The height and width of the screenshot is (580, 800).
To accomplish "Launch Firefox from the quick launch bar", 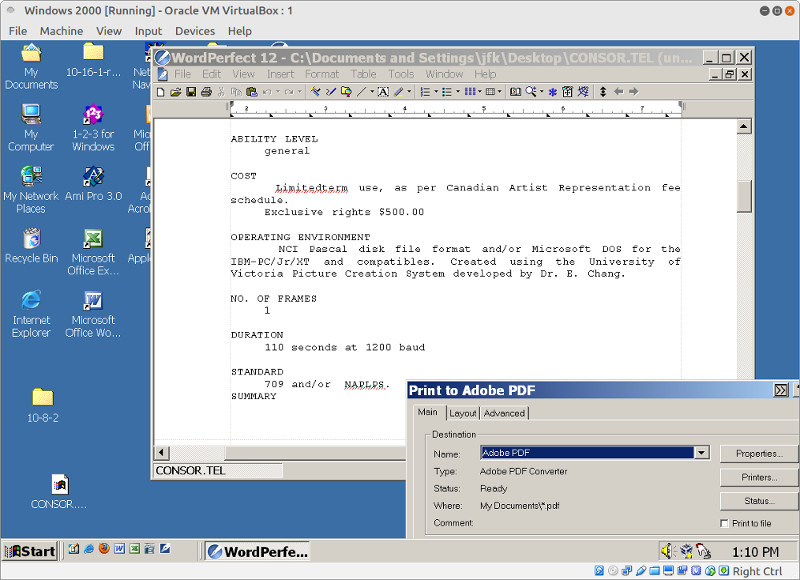I will pyautogui.click(x=104, y=549).
